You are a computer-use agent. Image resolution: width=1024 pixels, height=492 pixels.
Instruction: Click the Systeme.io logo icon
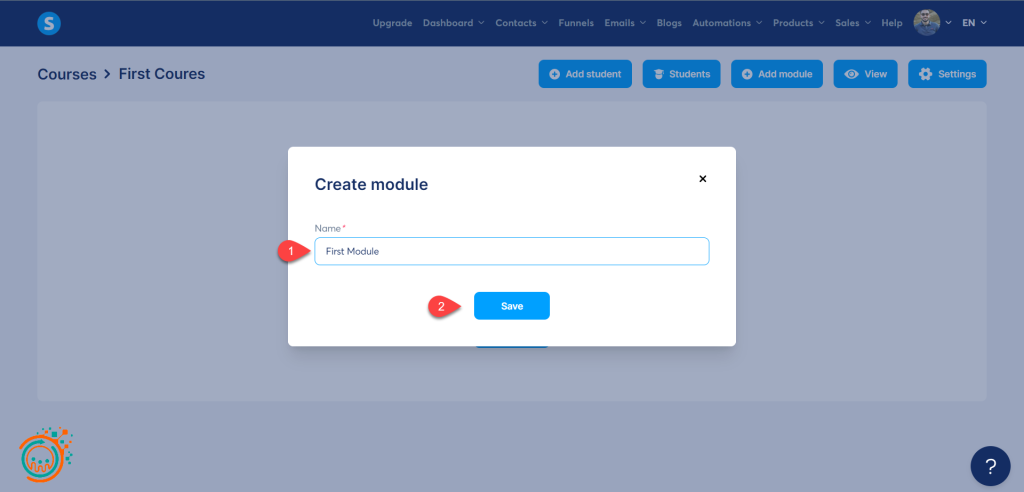[48, 23]
